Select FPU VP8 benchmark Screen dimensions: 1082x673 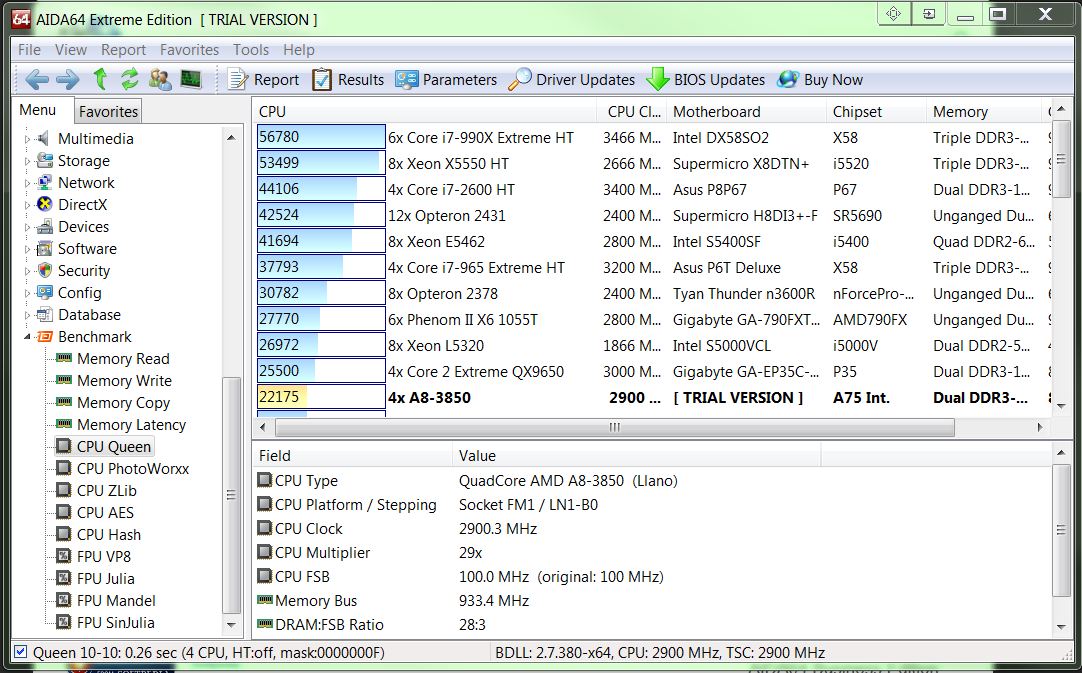click(x=104, y=556)
